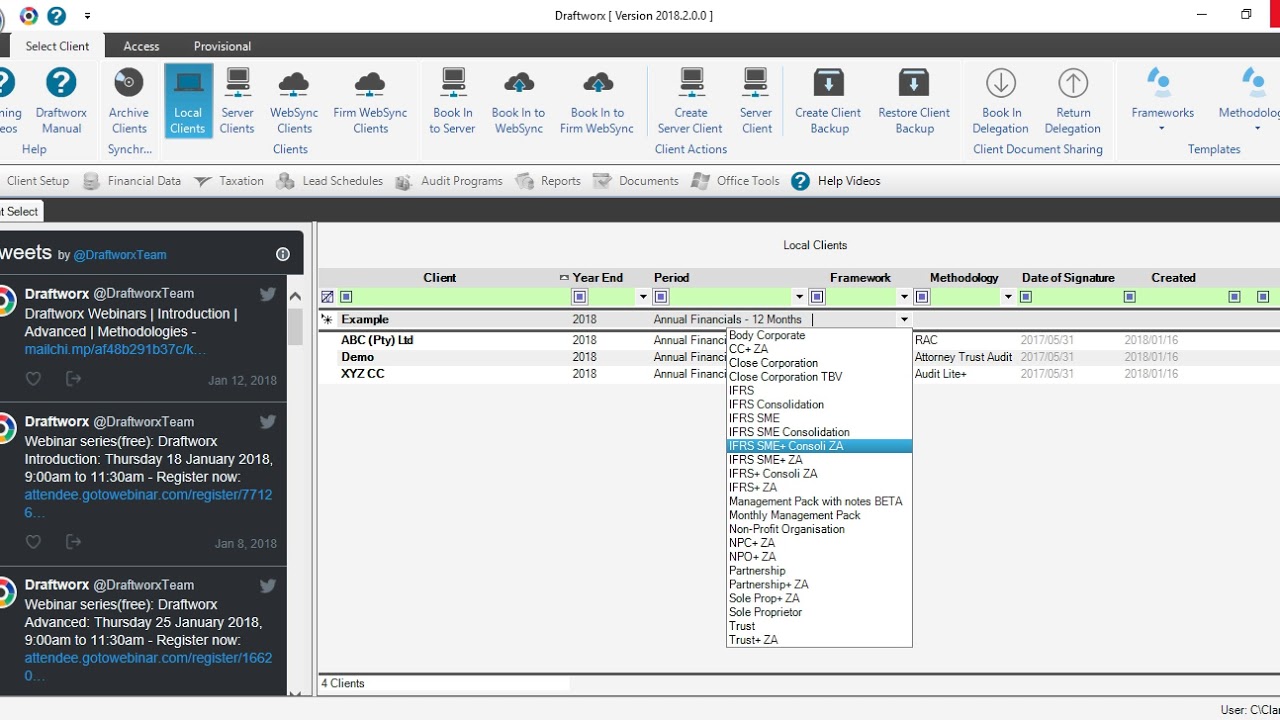Viewport: 1280px width, 720px height.
Task: Open Help Videos
Action: click(x=836, y=181)
